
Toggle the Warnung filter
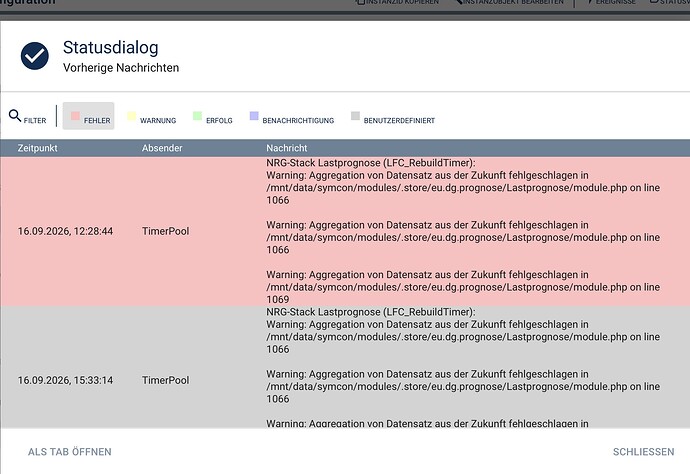tap(152, 116)
